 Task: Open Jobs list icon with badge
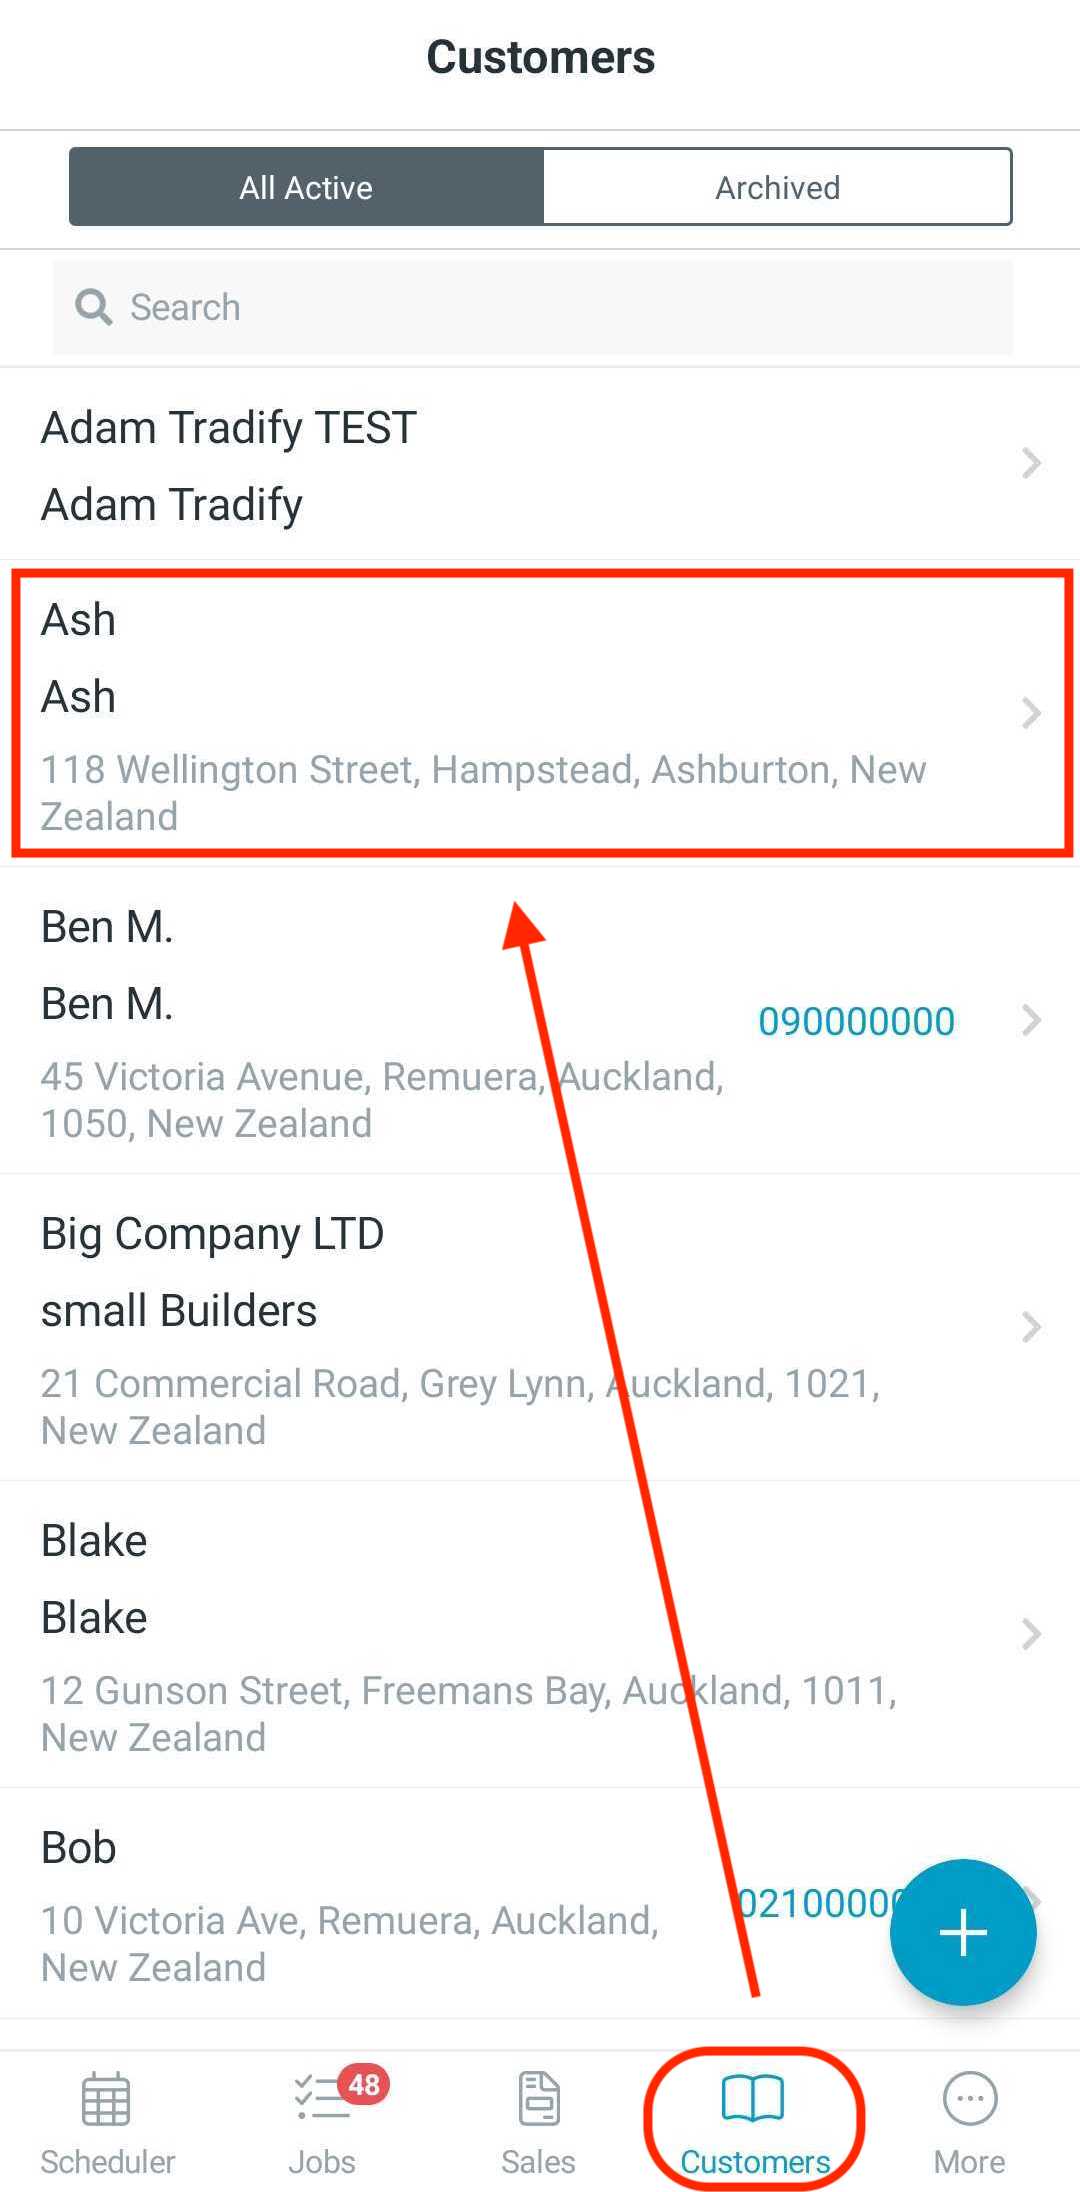point(322,2099)
